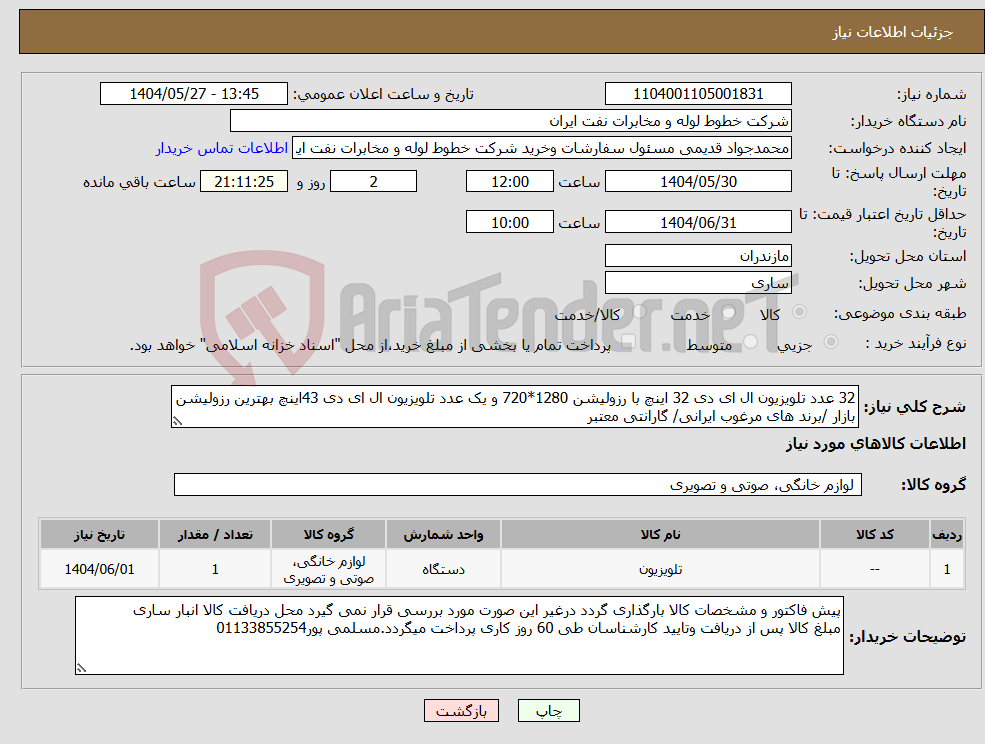Screen dimensions: 985x744
Task: Click the request creator name field
Action: click(541, 148)
